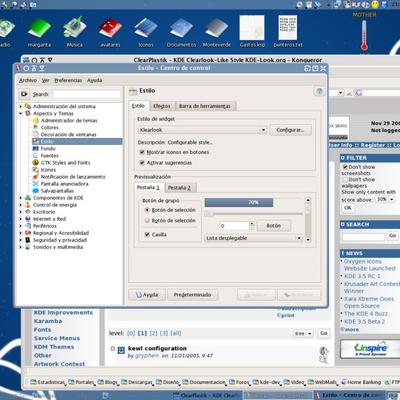Switch to Barra de herramientas tab

click(205, 106)
